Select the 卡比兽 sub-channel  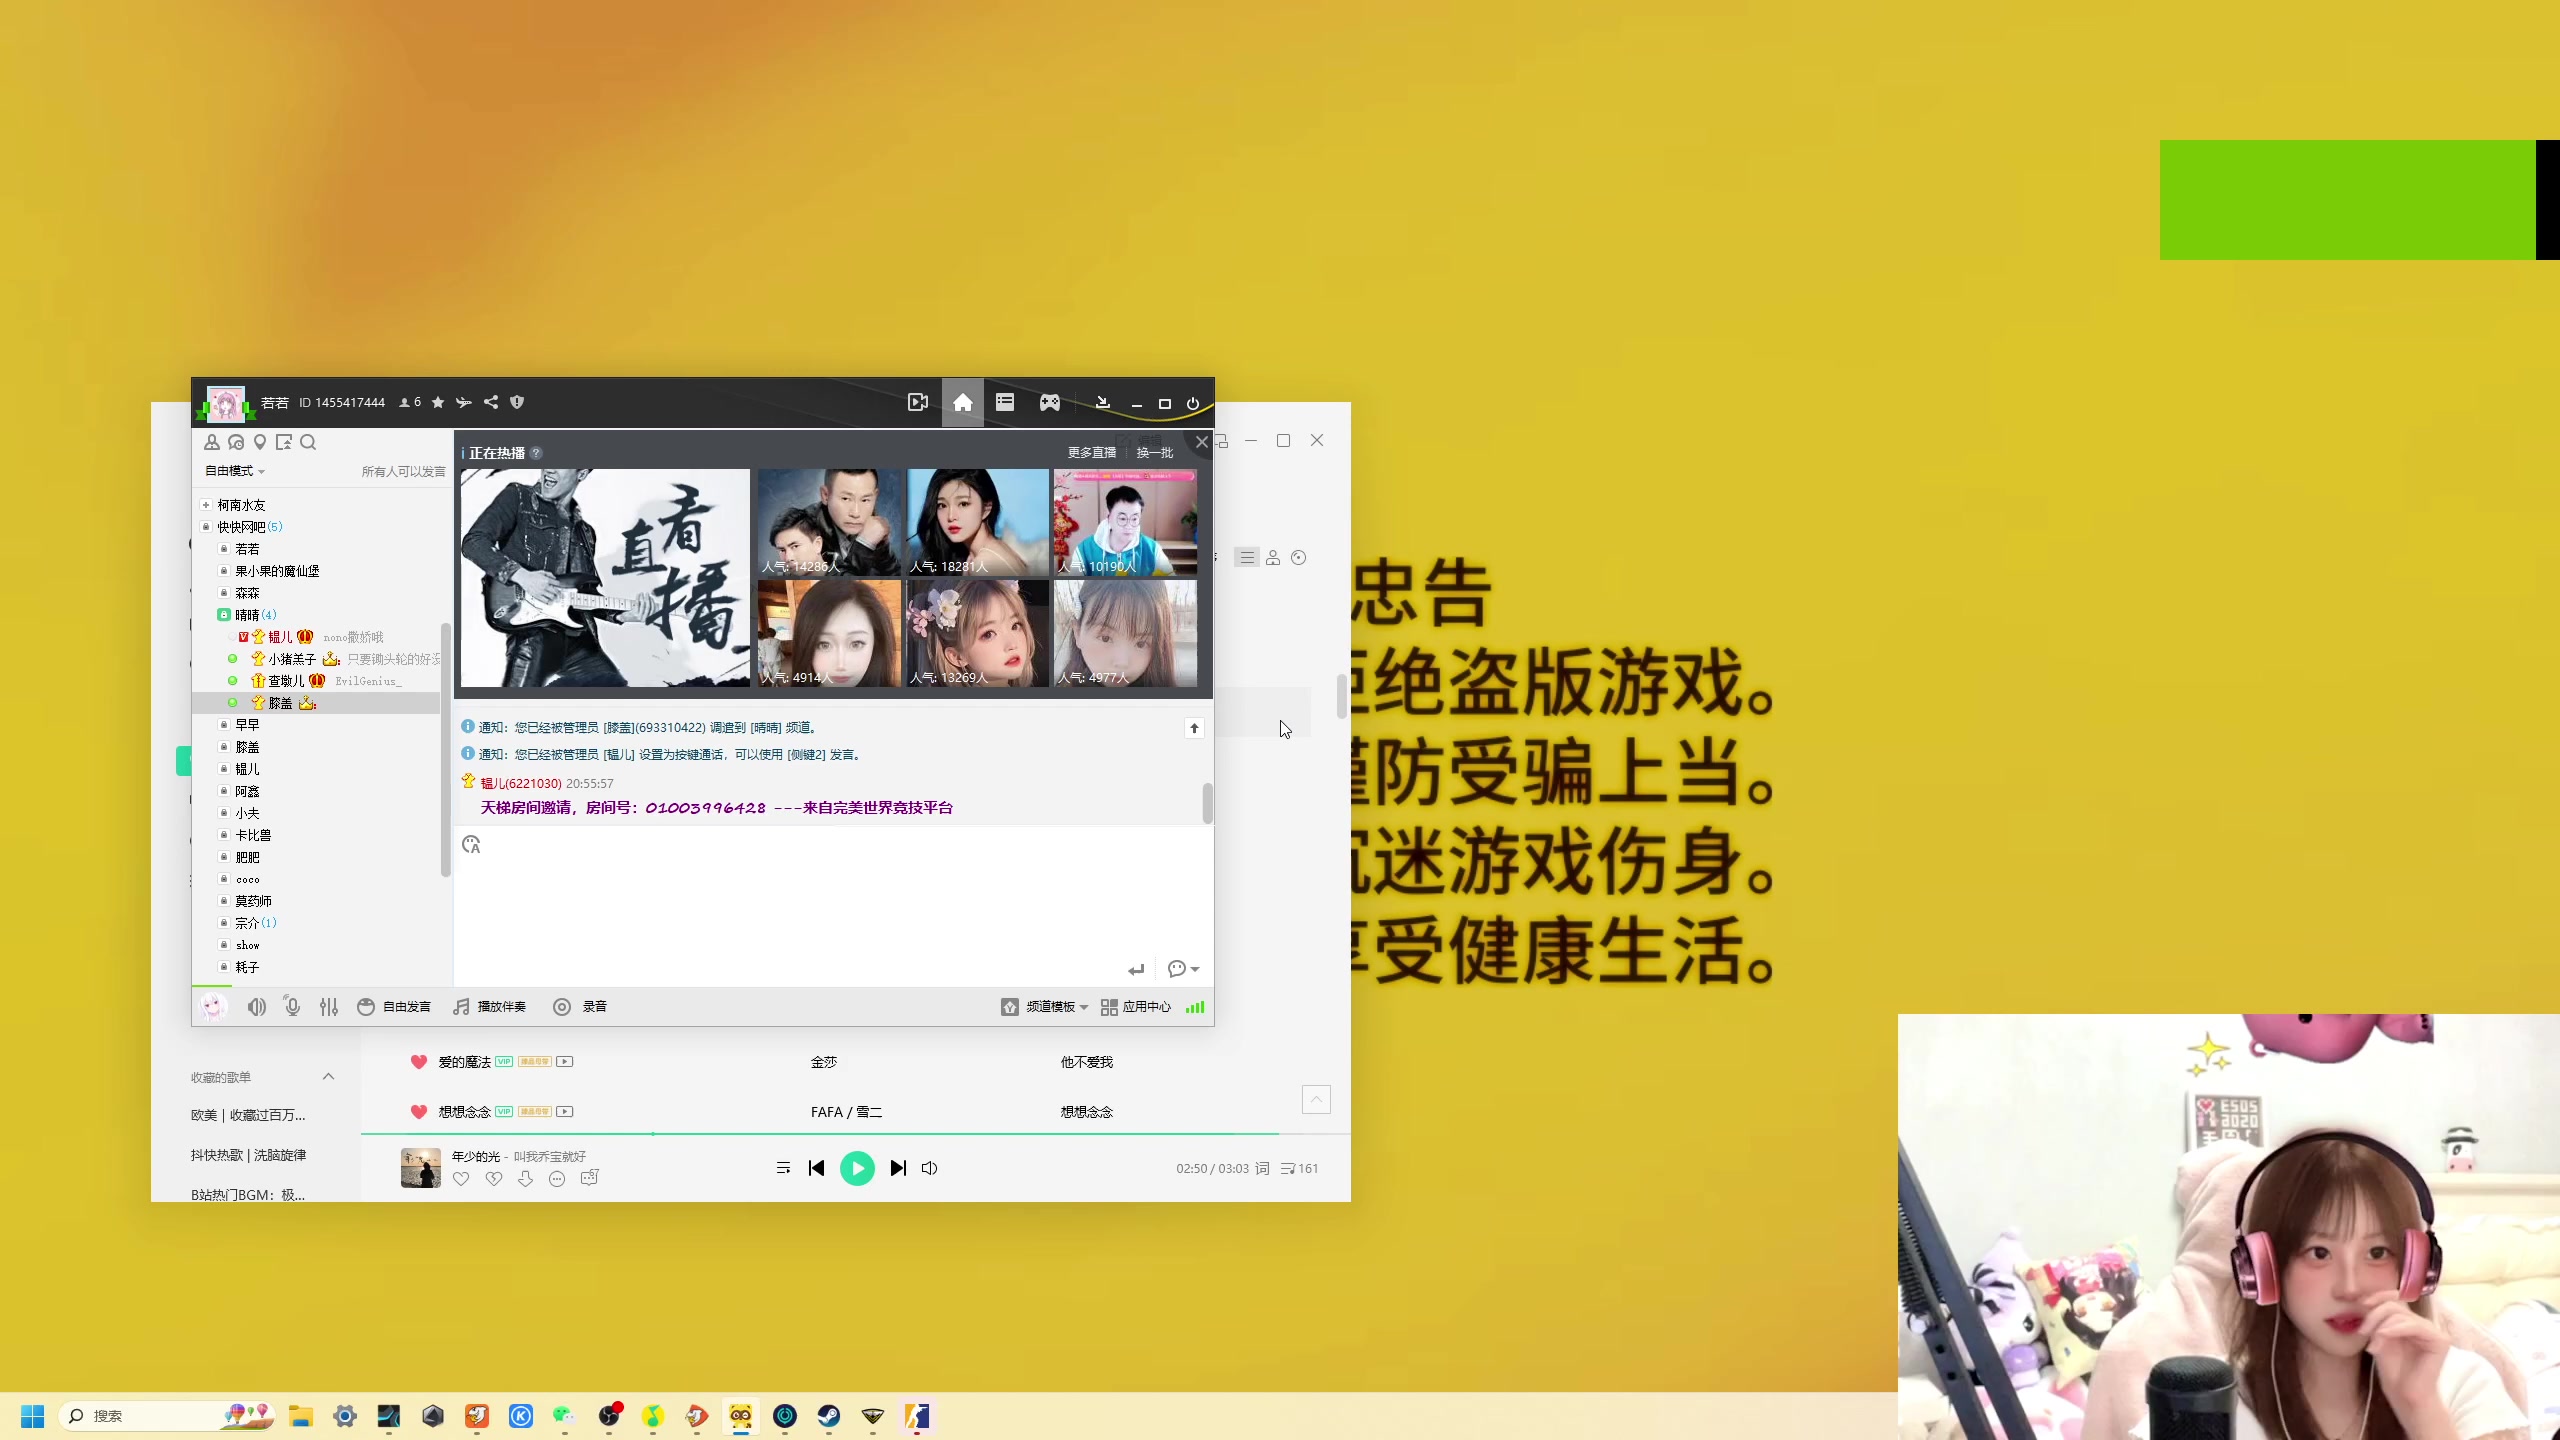(253, 835)
